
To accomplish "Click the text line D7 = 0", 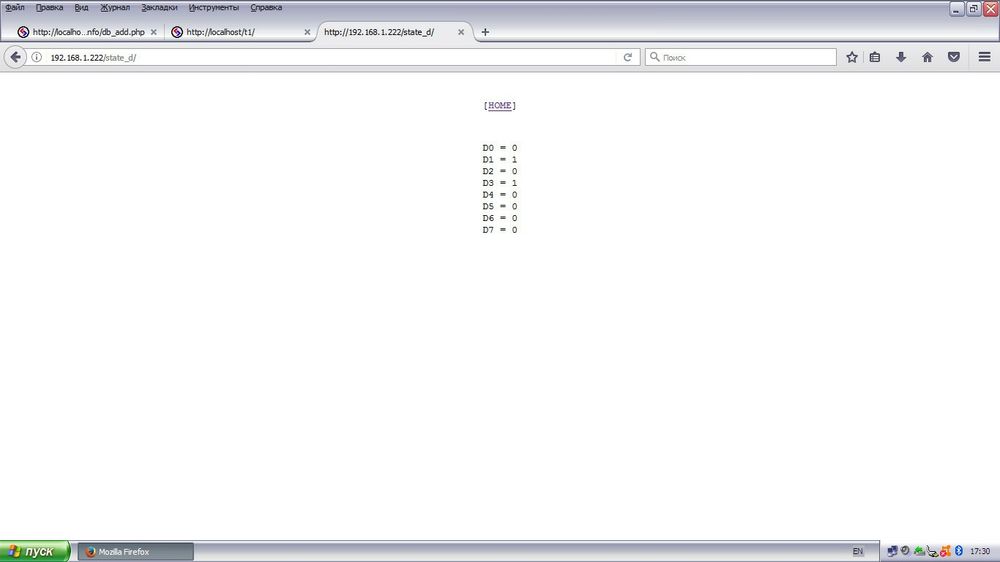I will (x=500, y=230).
